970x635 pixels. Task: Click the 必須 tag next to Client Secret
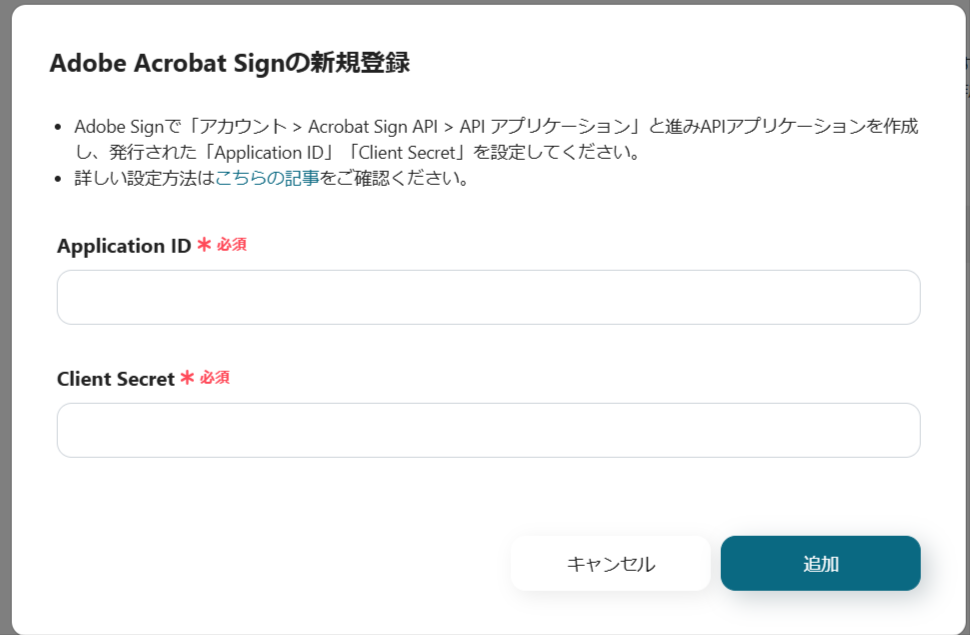tap(215, 378)
